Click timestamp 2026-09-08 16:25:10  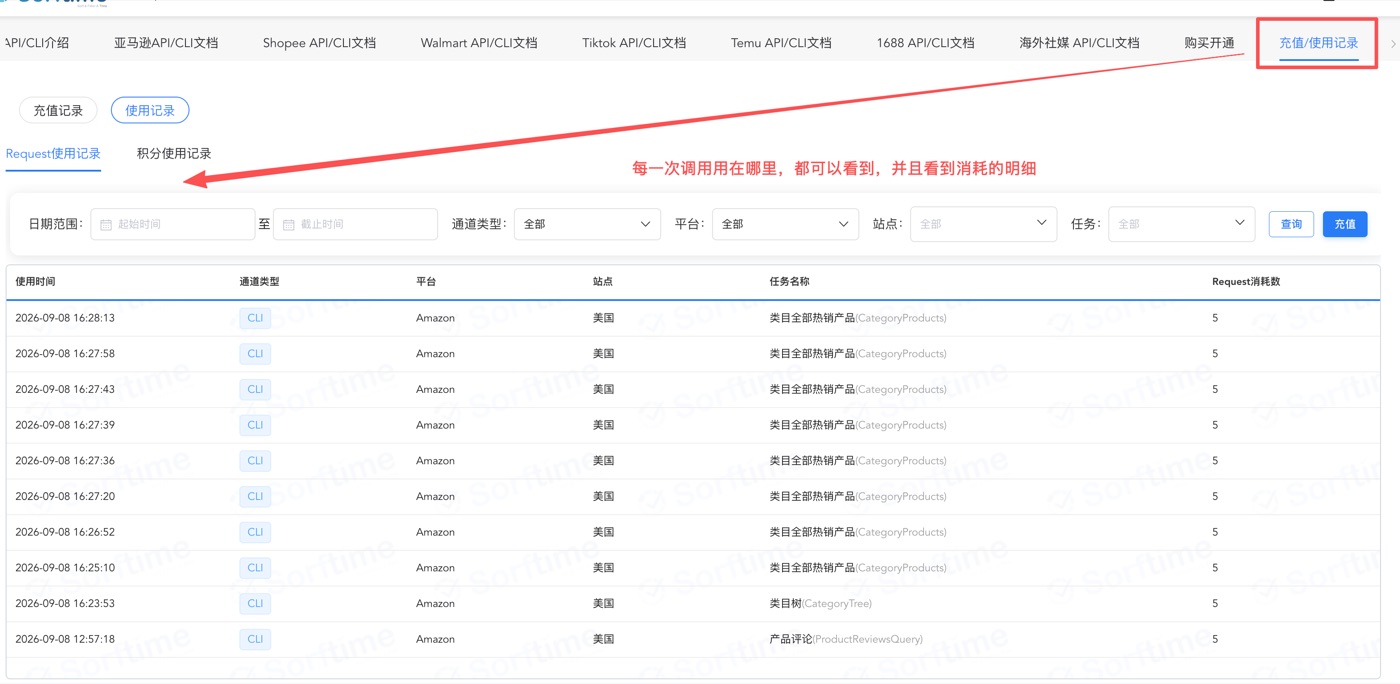click(65, 568)
